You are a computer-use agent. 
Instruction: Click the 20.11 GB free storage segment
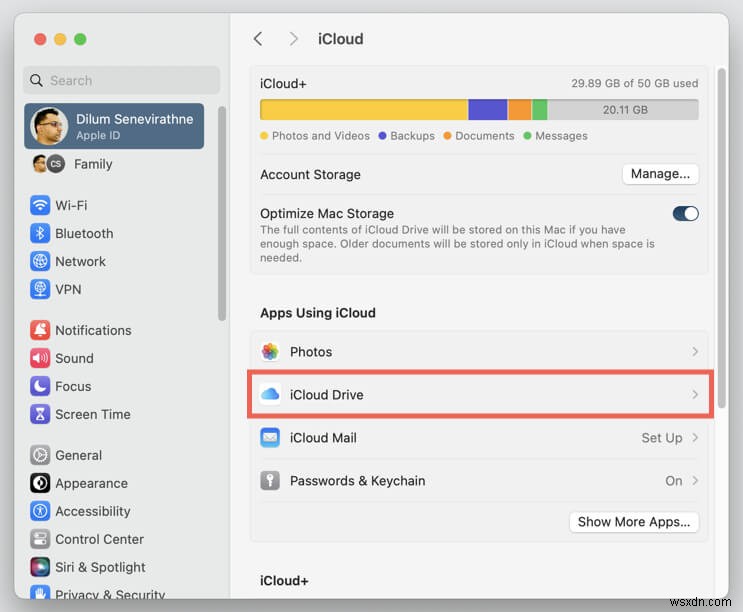(x=623, y=109)
